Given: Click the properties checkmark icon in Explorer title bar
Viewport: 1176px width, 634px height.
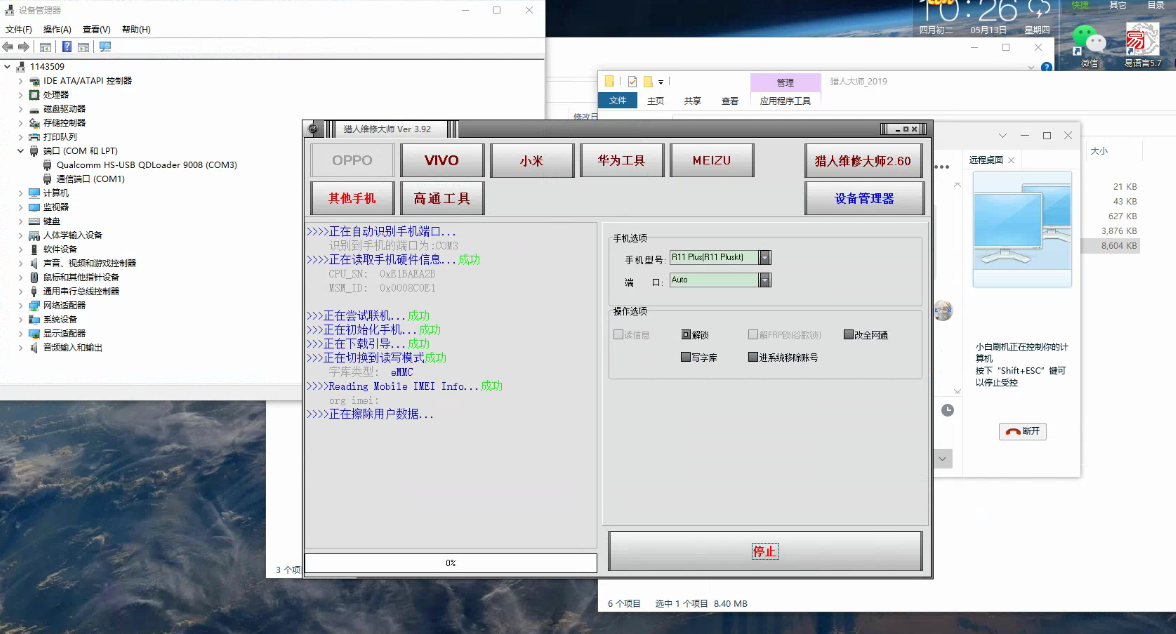Looking at the screenshot, I should 632,81.
